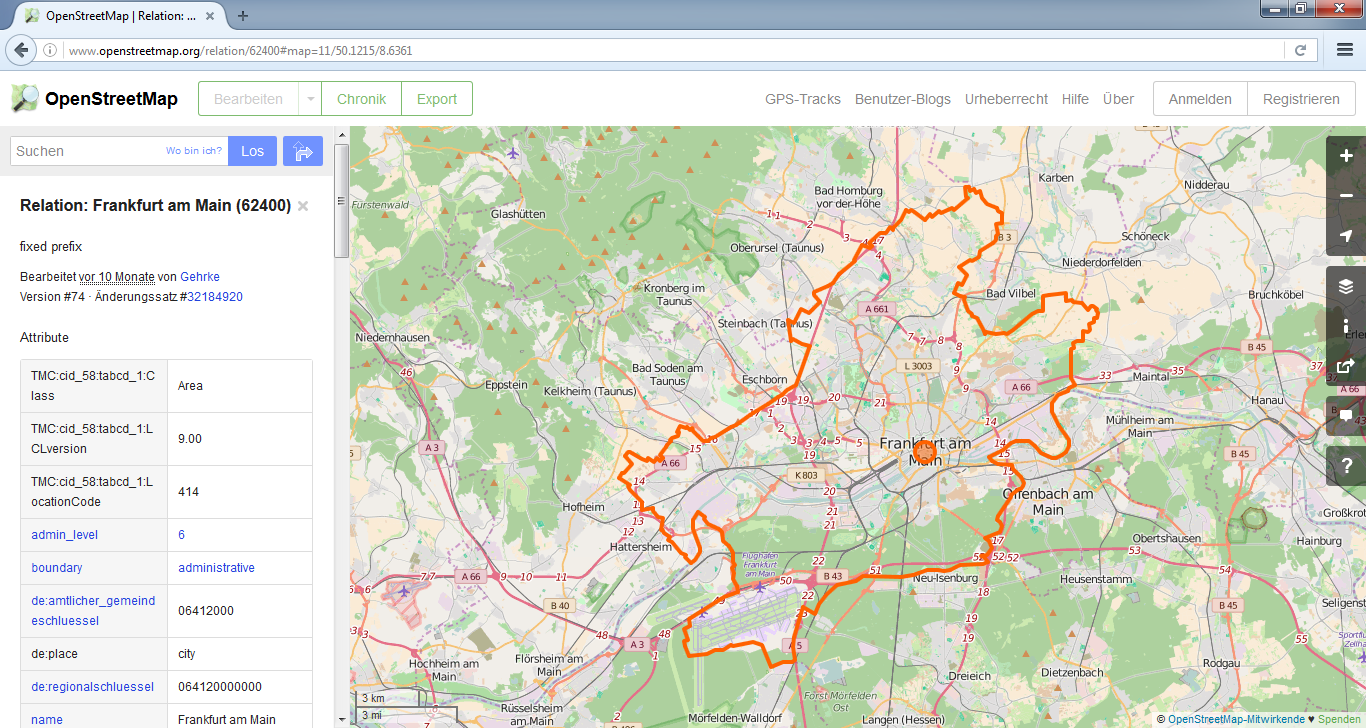Click the de:place value 'city'

pos(187,654)
